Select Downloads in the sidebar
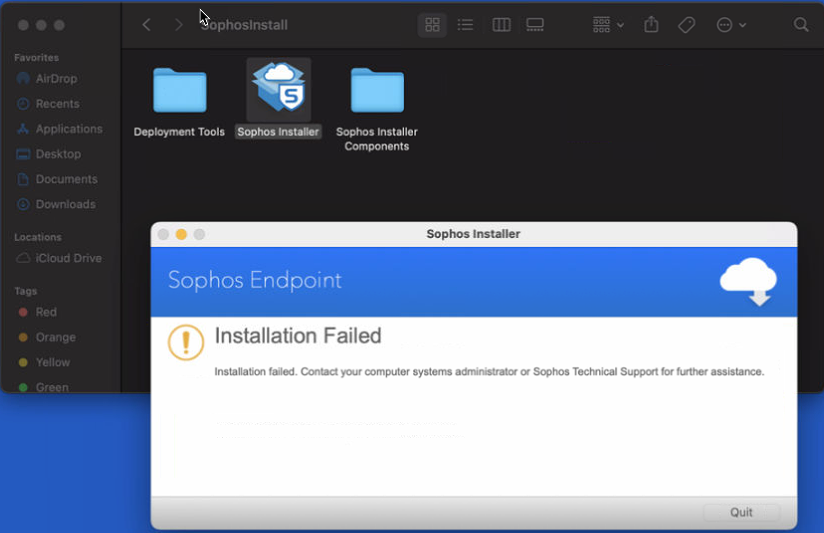The image size is (824, 533). [66, 204]
